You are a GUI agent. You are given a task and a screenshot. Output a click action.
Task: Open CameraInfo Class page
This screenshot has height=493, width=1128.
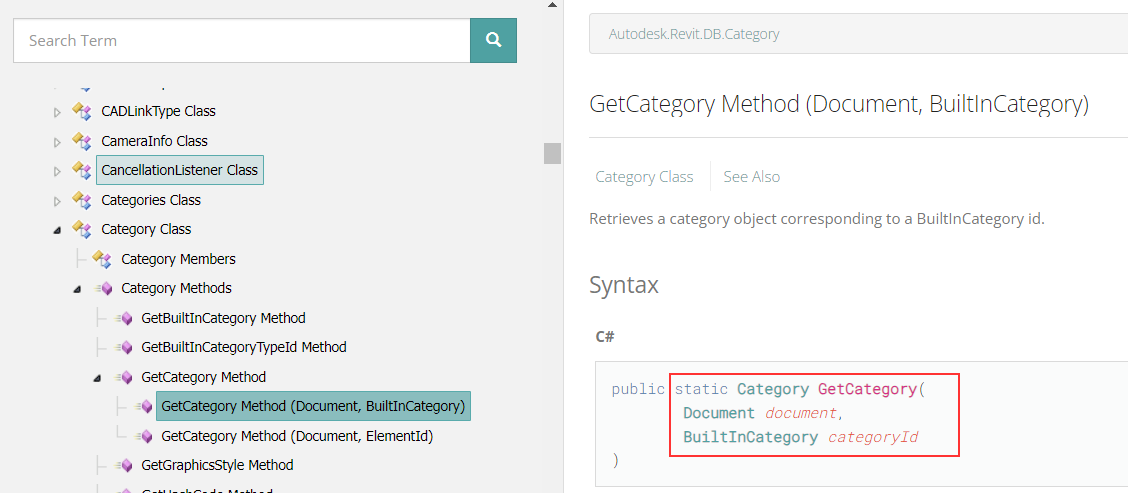(154, 141)
